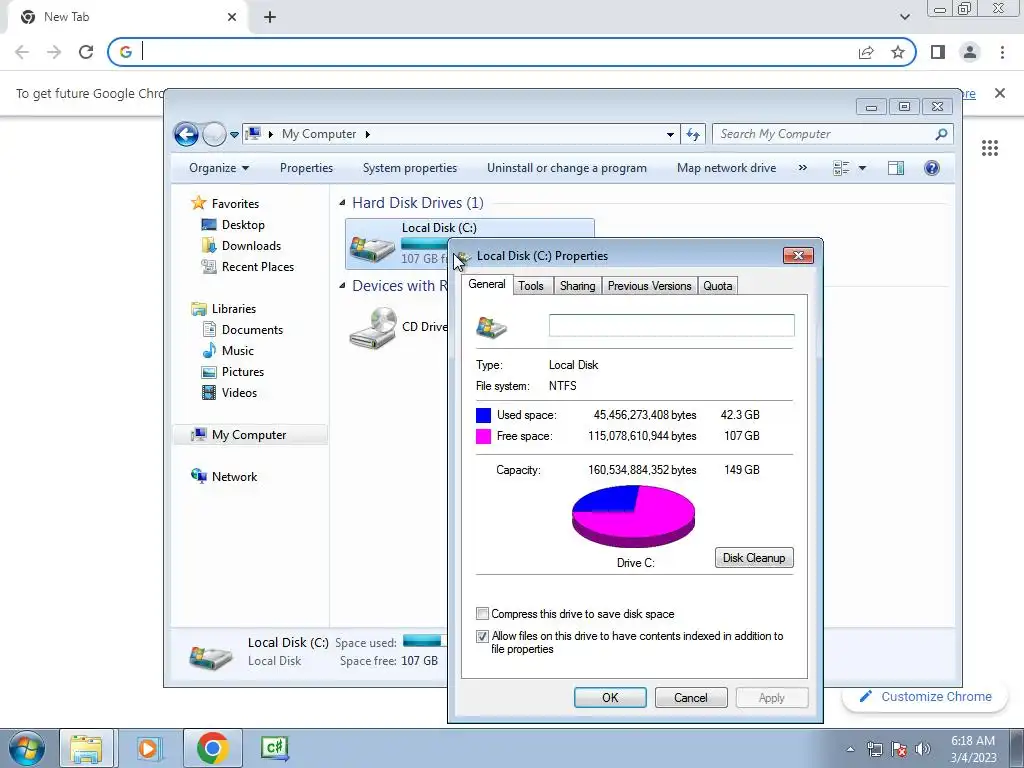Image resolution: width=1024 pixels, height=768 pixels.
Task: Switch to the Quota tab
Action: point(717,286)
